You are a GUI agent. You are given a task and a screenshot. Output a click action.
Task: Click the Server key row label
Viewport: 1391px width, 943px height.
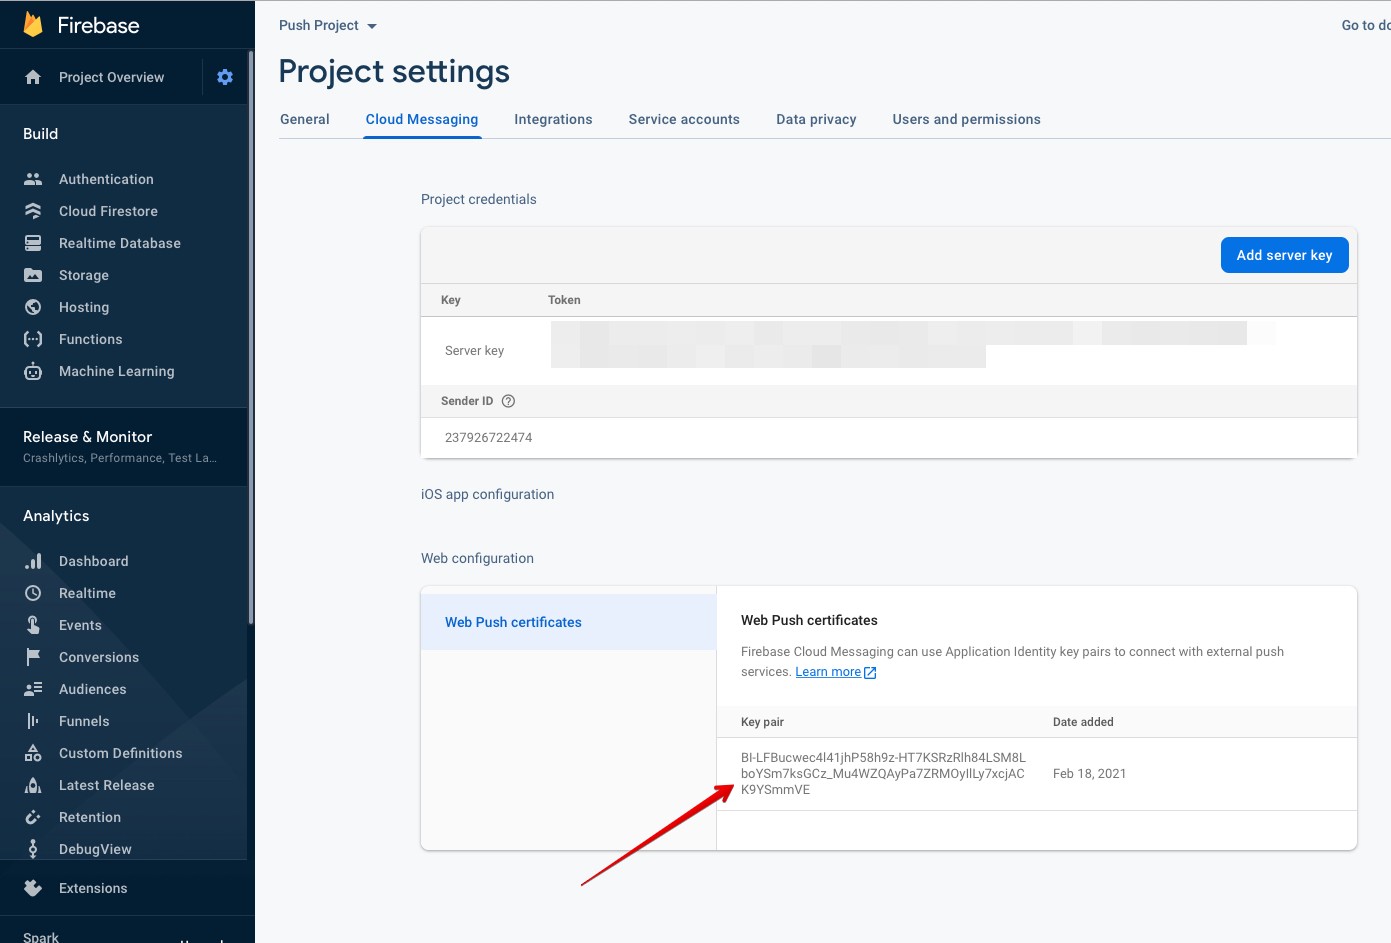point(474,351)
